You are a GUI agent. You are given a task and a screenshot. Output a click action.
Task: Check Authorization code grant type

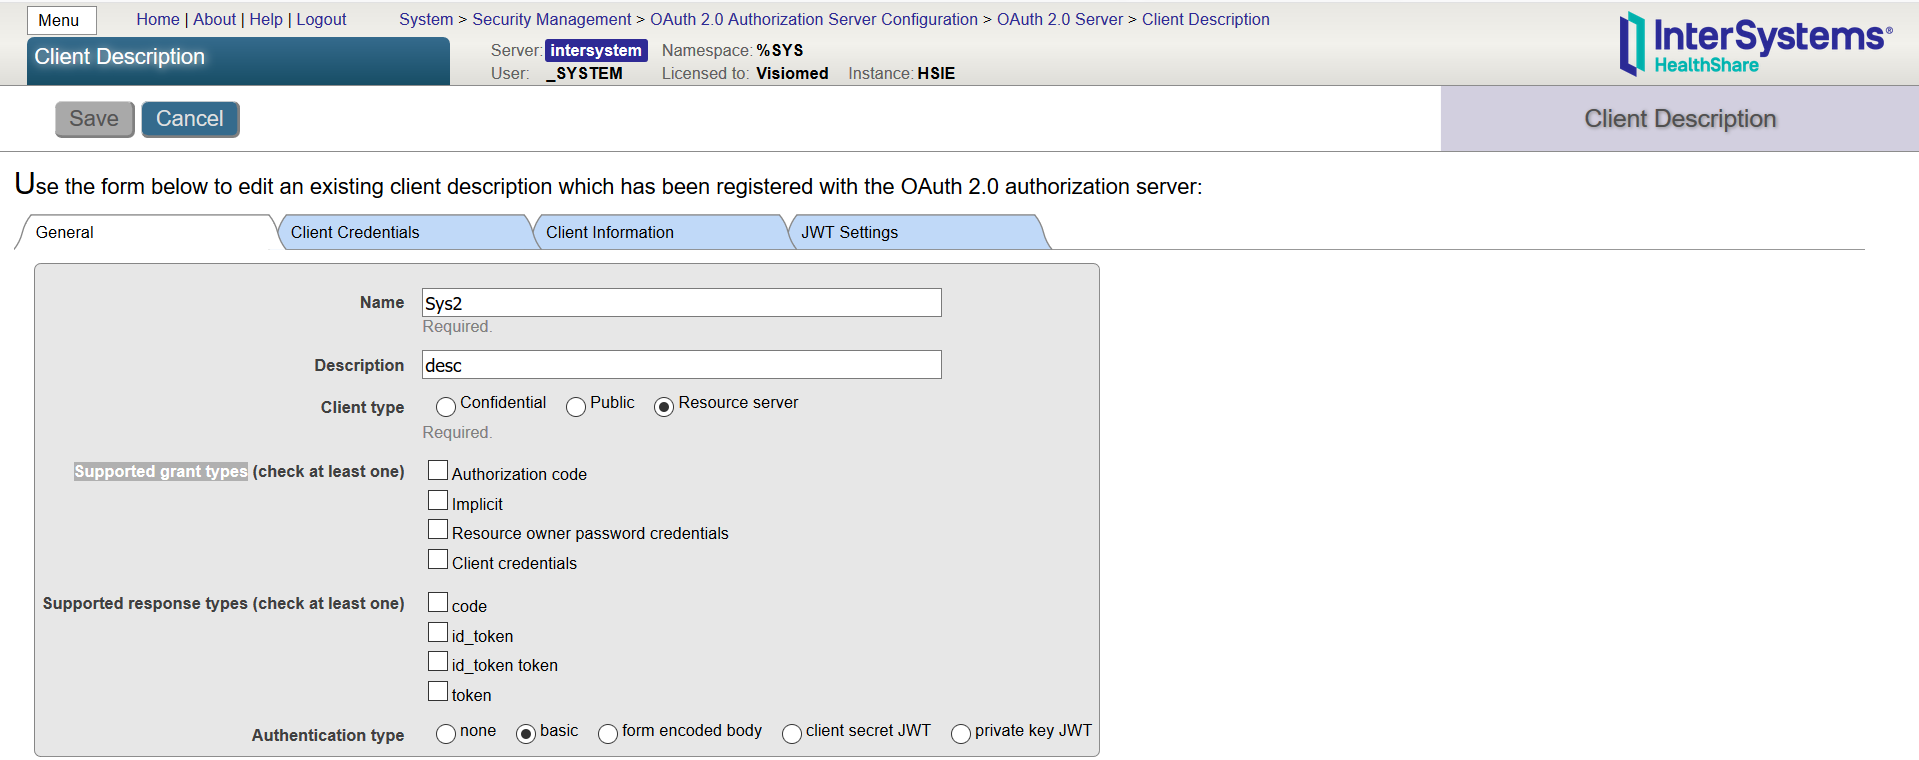pyautogui.click(x=438, y=470)
